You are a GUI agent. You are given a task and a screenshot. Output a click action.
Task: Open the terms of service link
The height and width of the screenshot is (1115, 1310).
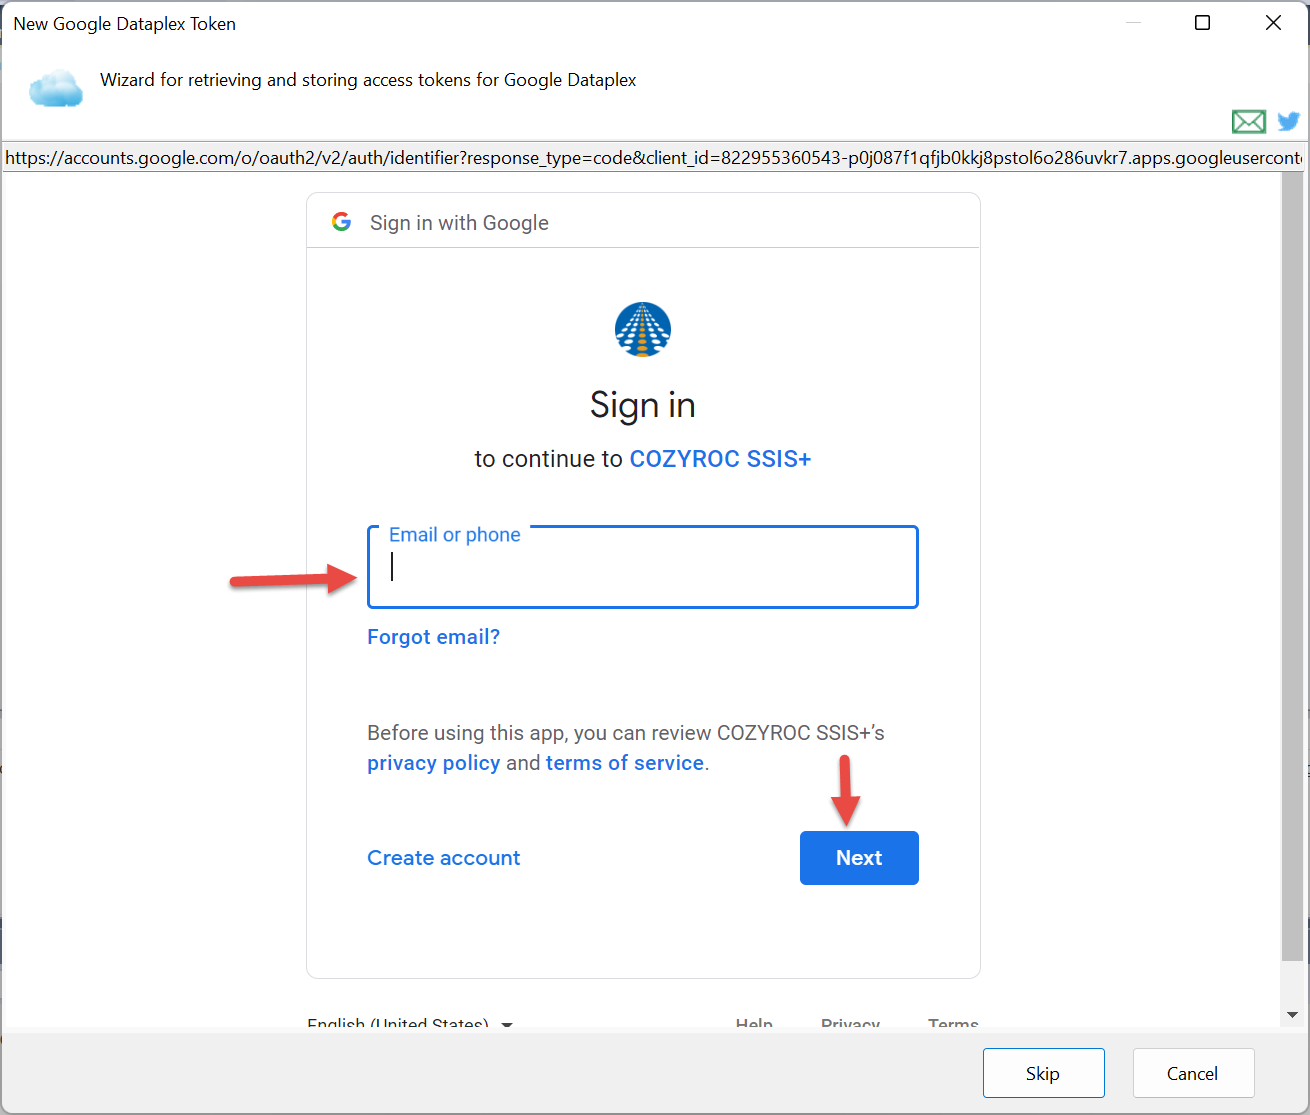(625, 763)
